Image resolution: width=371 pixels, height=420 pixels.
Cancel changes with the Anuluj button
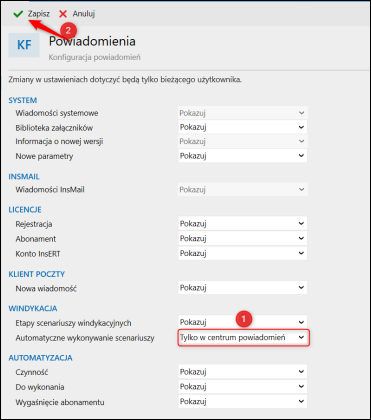77,14
